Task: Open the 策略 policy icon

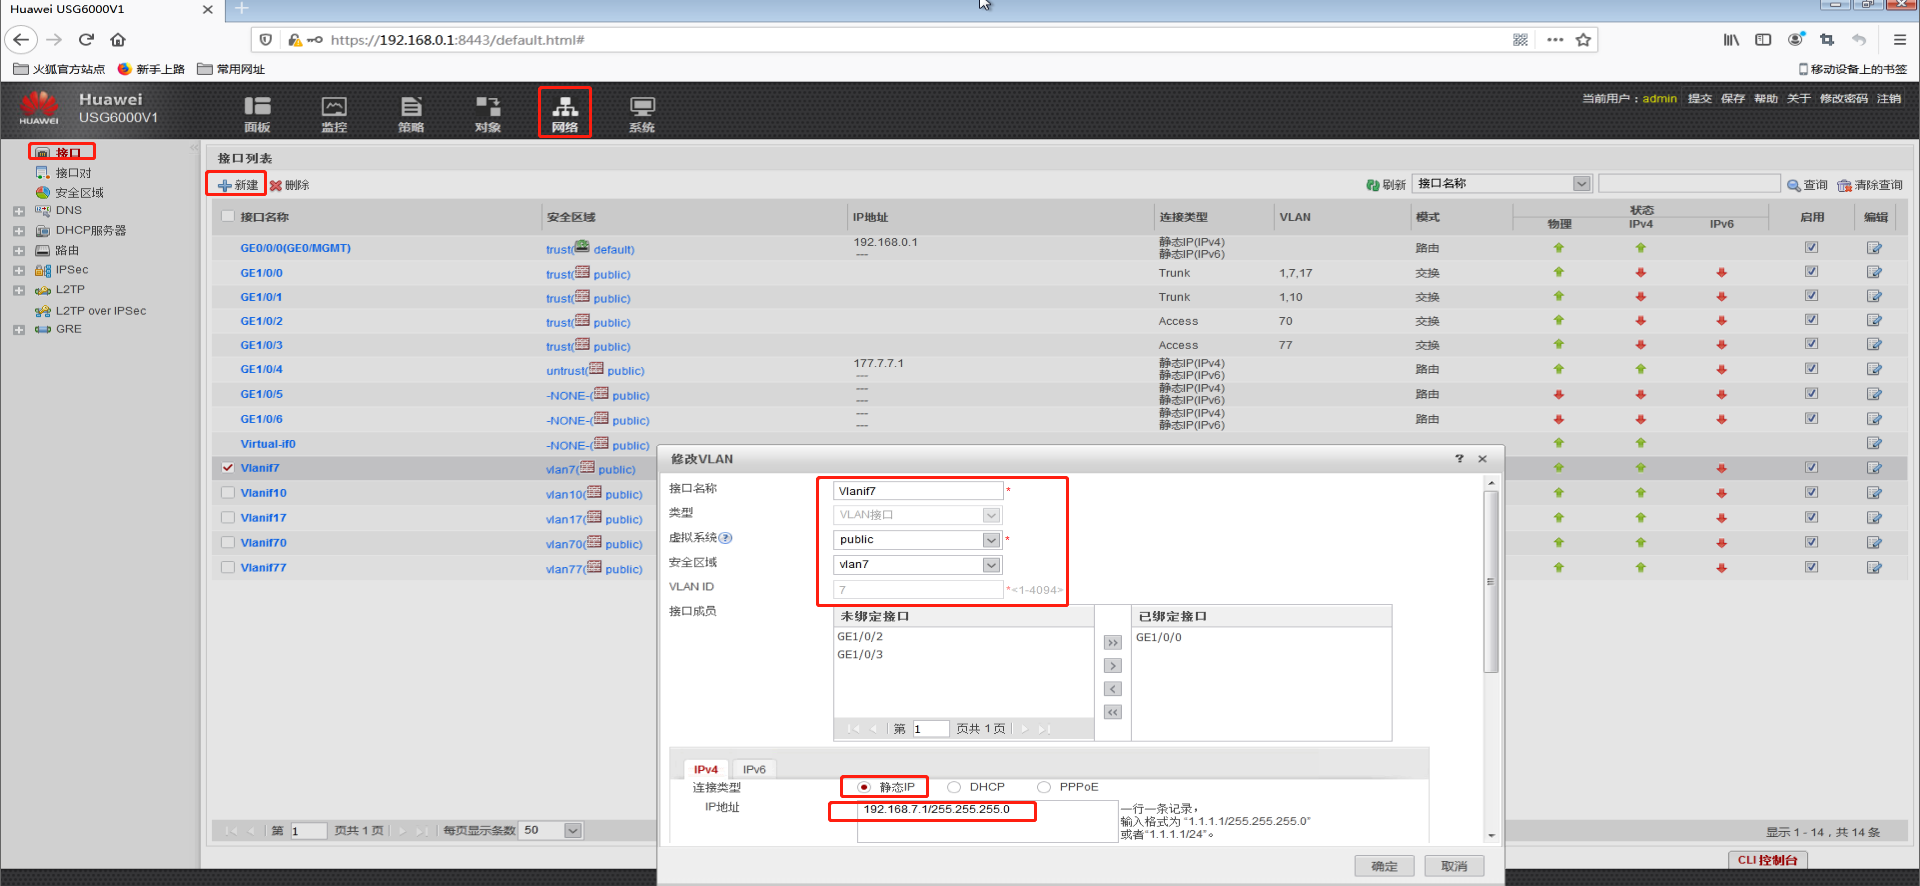Action: [411, 113]
